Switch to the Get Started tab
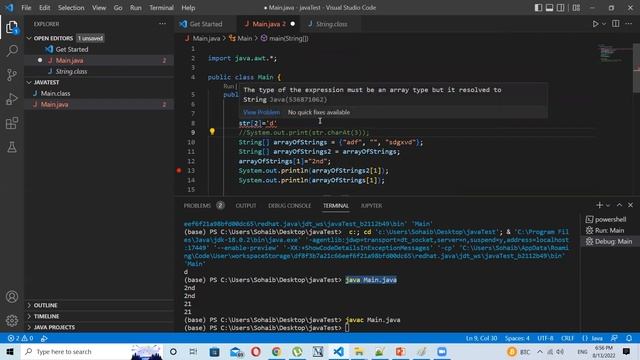The width and height of the screenshot is (640, 360). click(x=206, y=24)
